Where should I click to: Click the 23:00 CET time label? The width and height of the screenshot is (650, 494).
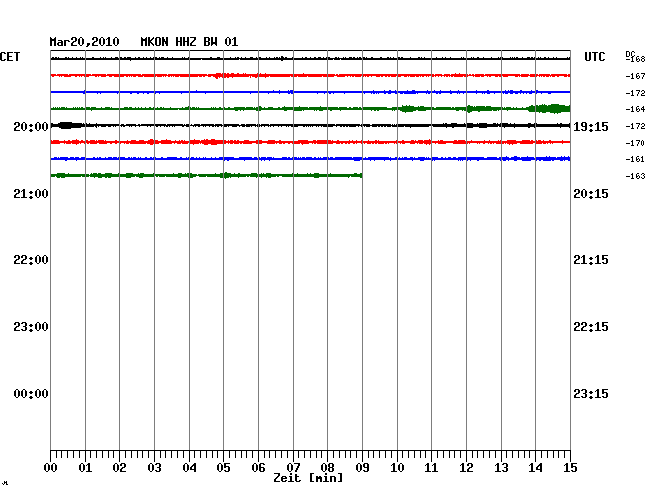[31, 327]
